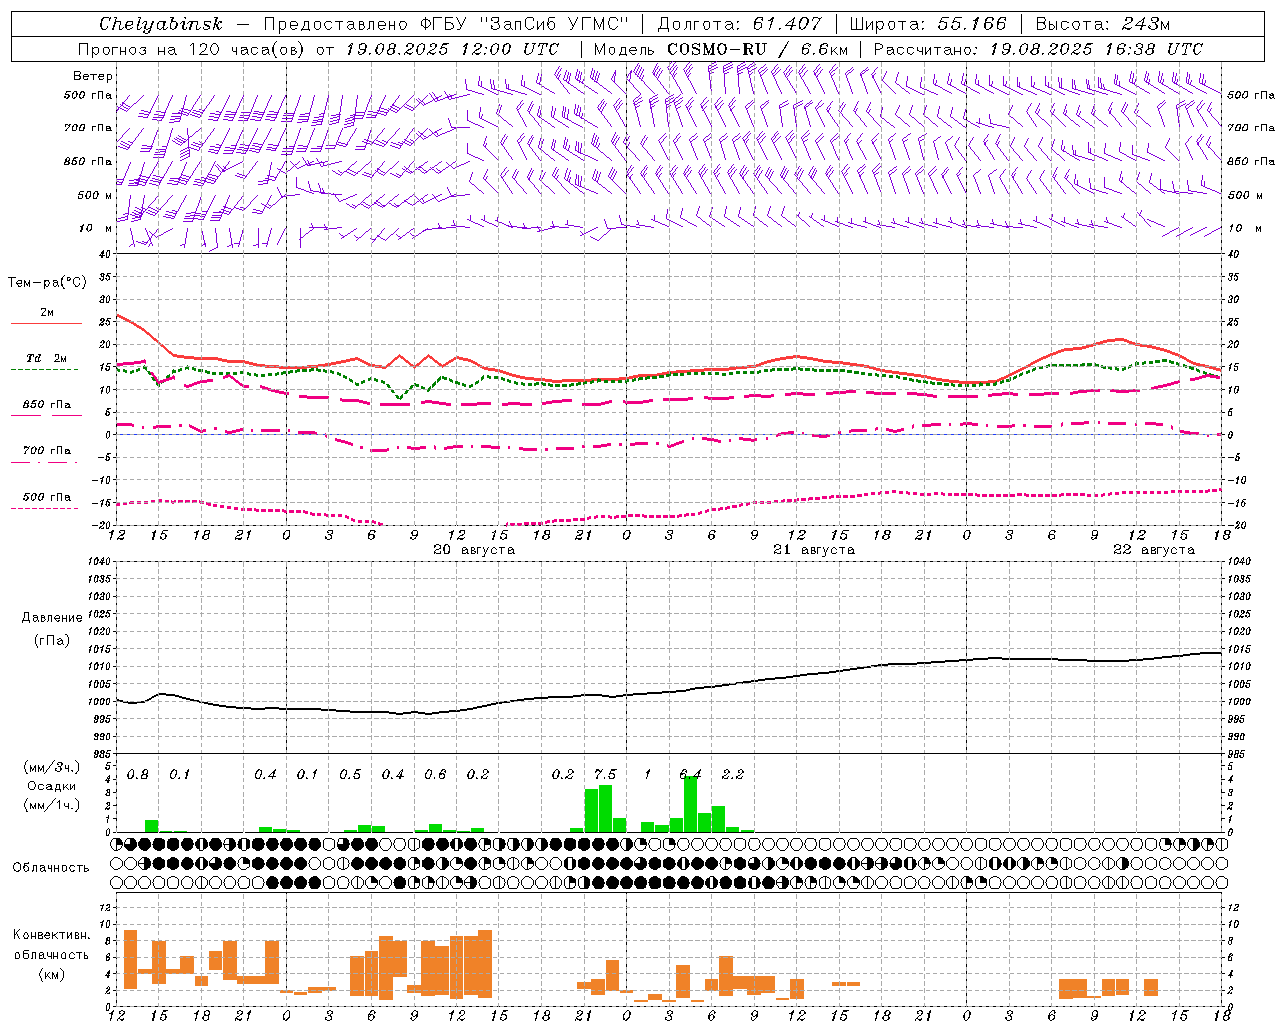Click the Chelyabinsk station title

tap(160, 24)
